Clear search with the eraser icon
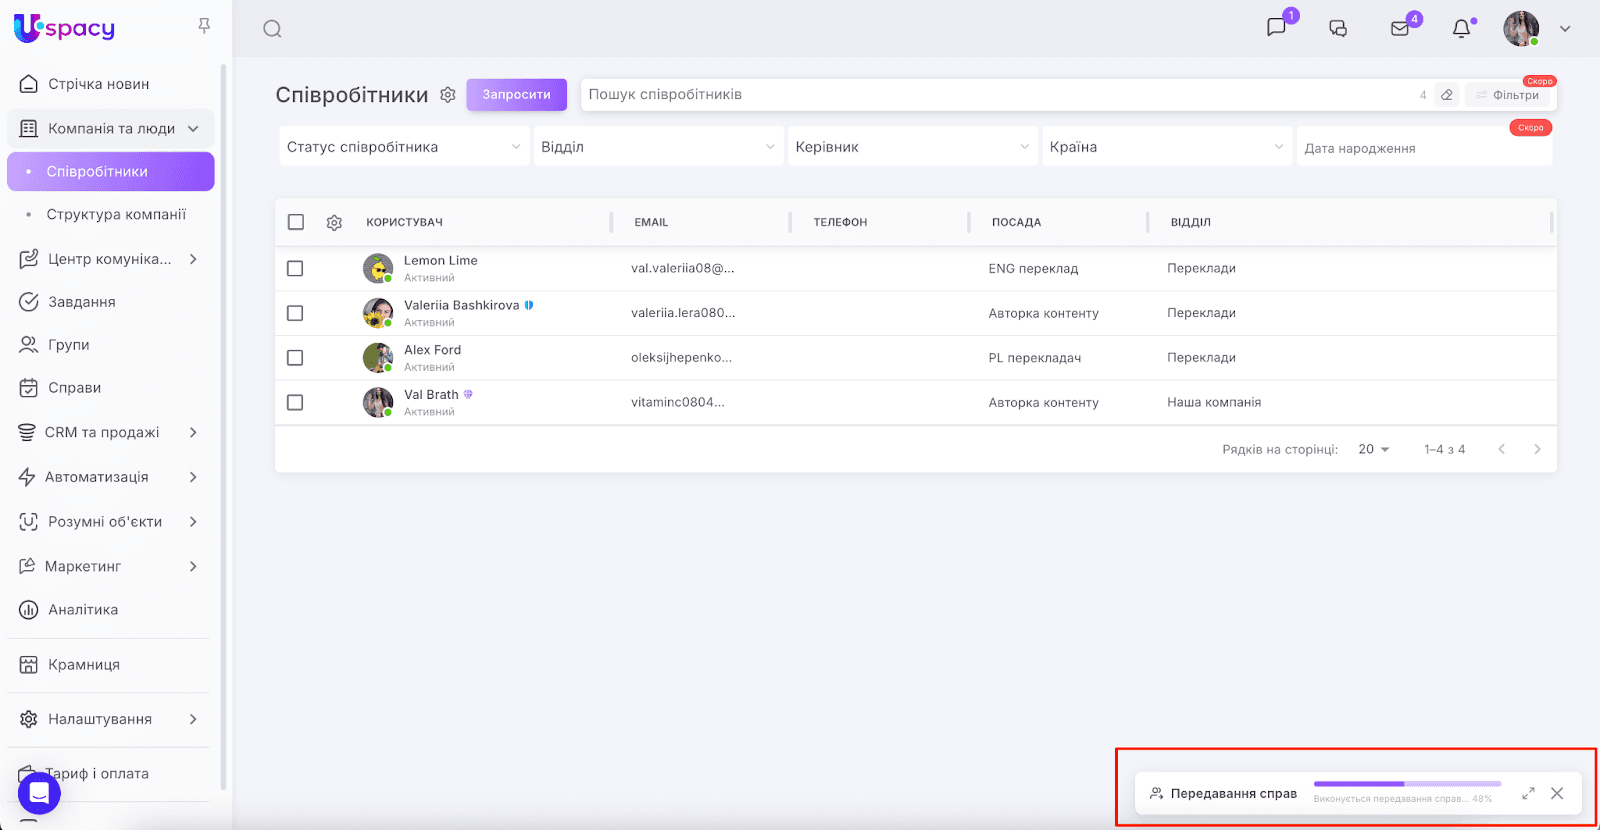 [1446, 95]
